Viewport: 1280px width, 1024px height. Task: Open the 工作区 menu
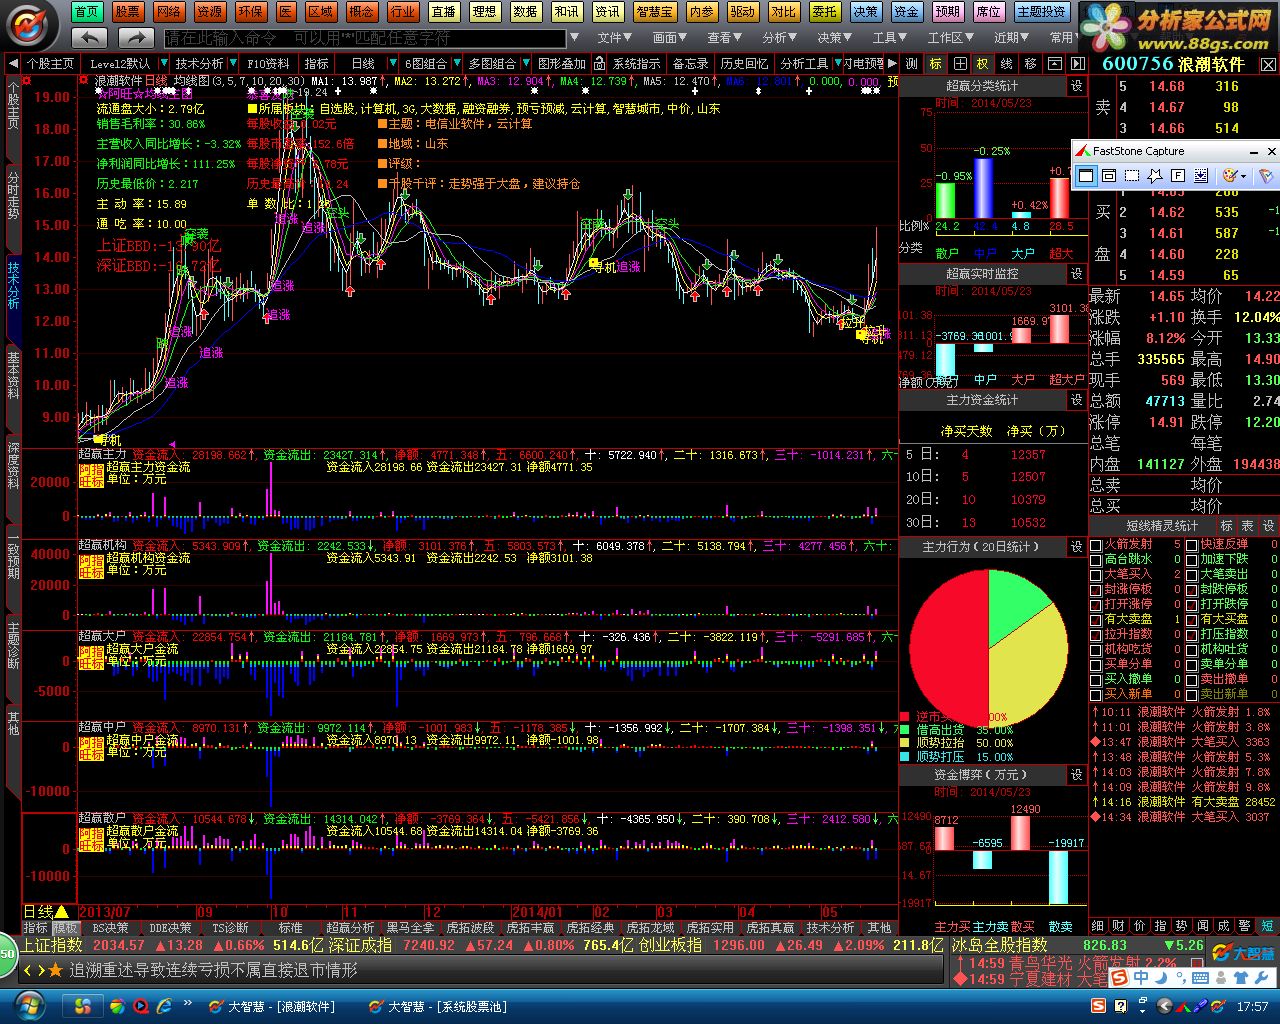coord(950,38)
